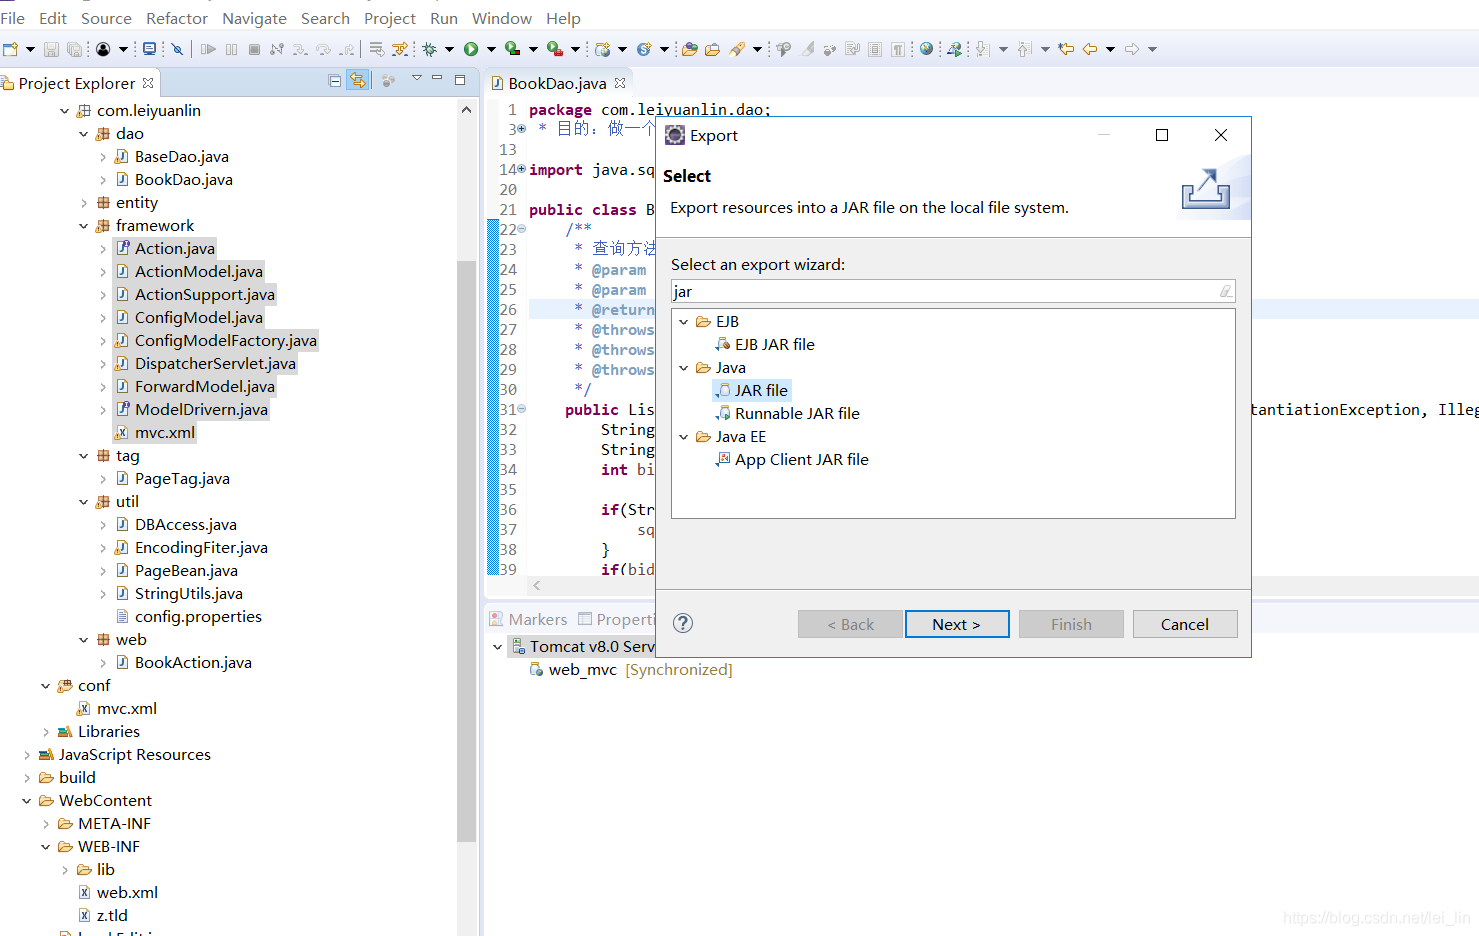
Task: Click the Debug bug icon
Action: tap(430, 49)
